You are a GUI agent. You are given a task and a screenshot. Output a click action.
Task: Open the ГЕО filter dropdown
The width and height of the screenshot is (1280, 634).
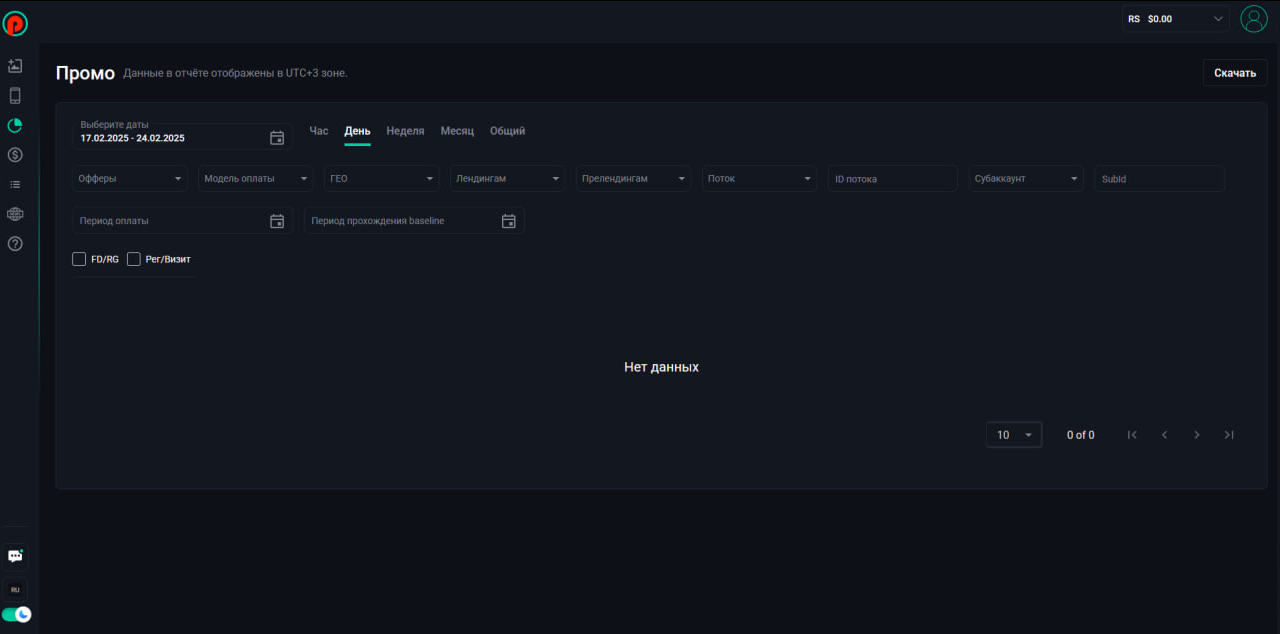tap(382, 179)
